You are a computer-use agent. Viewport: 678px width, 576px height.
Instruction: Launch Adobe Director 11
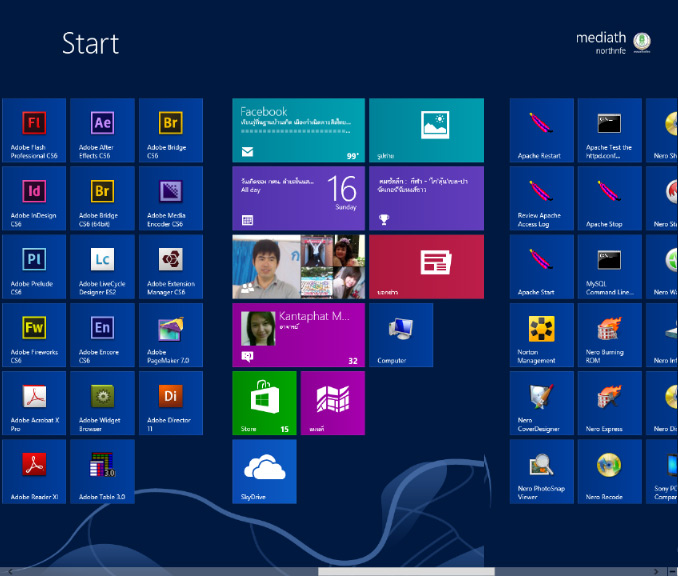tap(171, 403)
